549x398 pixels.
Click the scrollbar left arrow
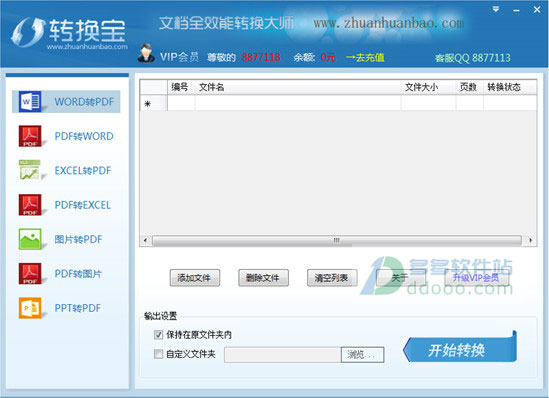point(145,240)
